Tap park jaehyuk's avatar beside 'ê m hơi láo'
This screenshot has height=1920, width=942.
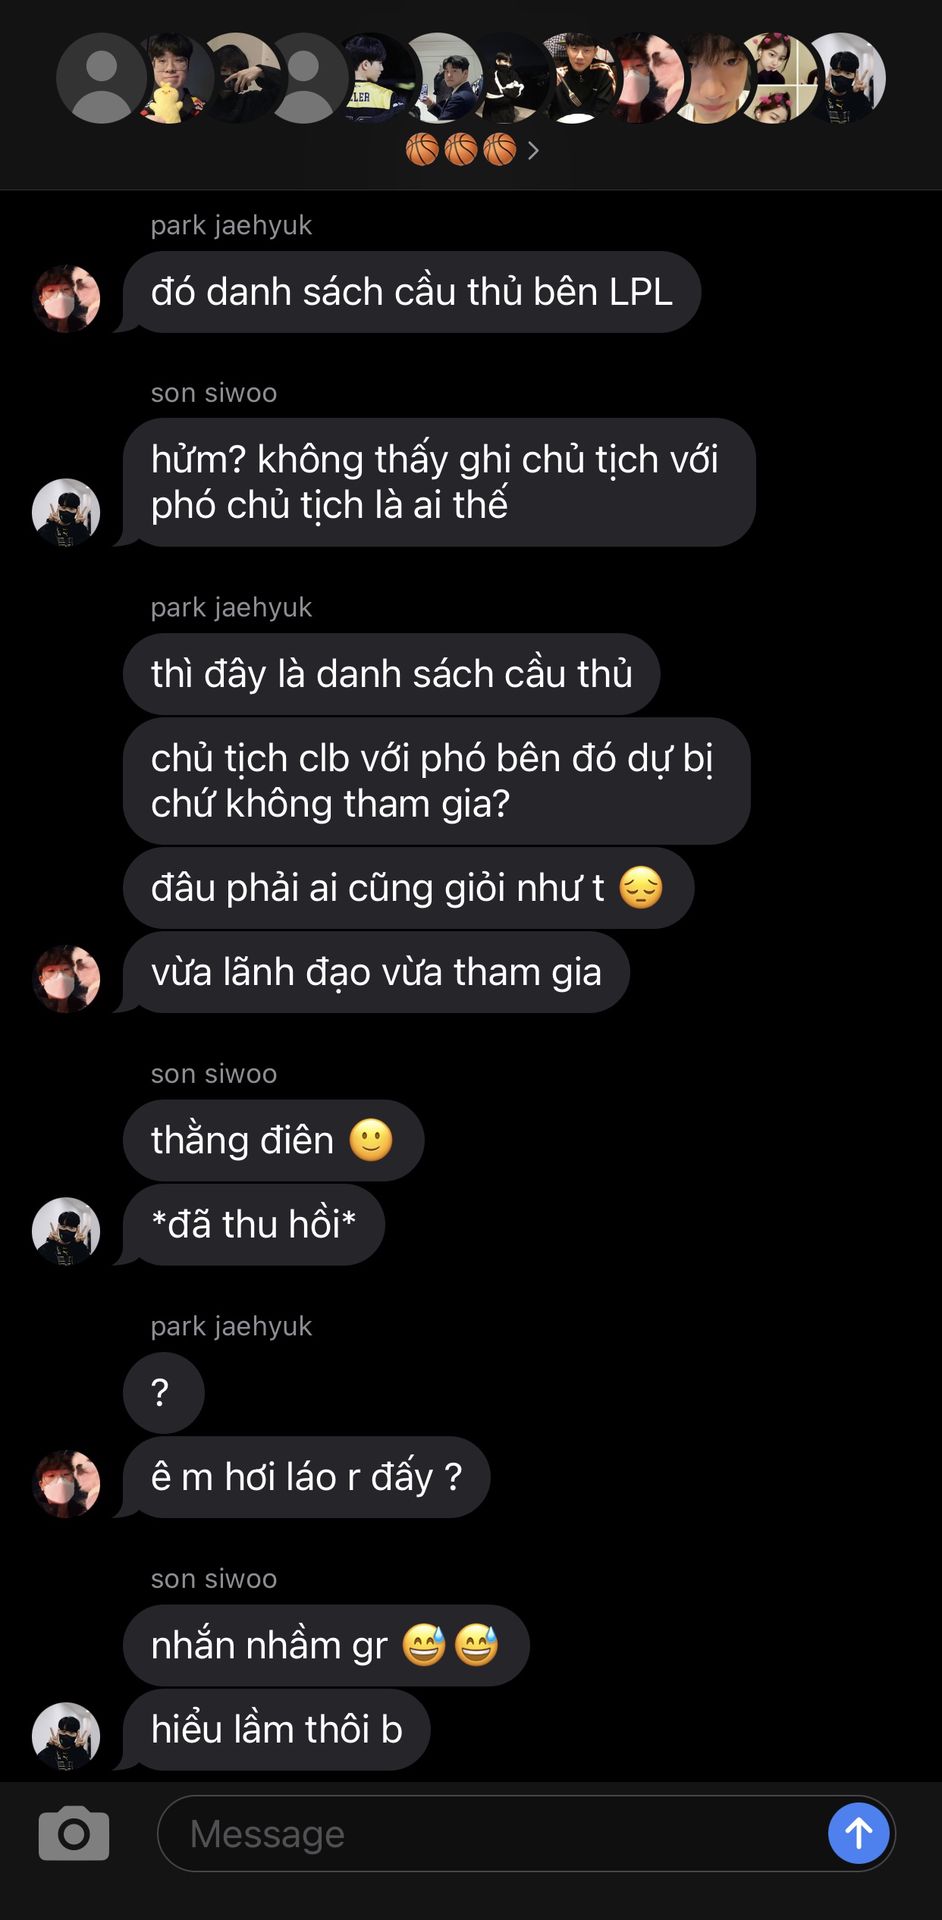[66, 1484]
